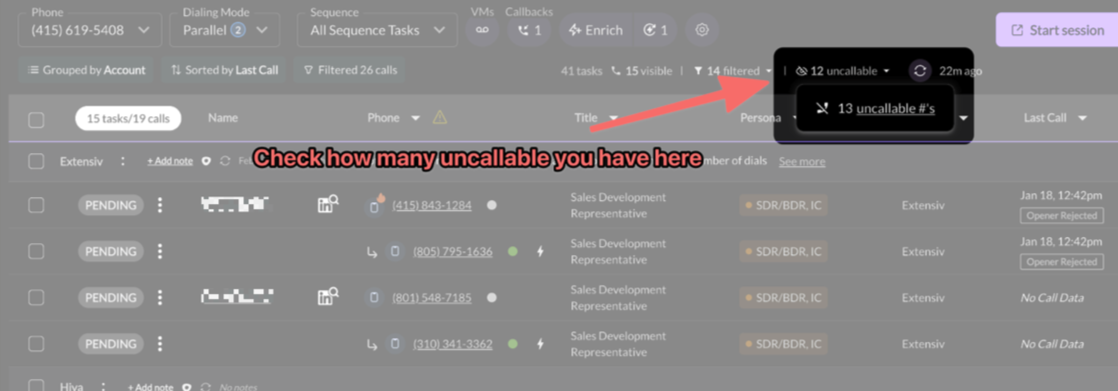This screenshot has width=1118, height=391.
Task: Click the lightning bolt icon beside (805) 795-1636
Action: click(x=540, y=252)
